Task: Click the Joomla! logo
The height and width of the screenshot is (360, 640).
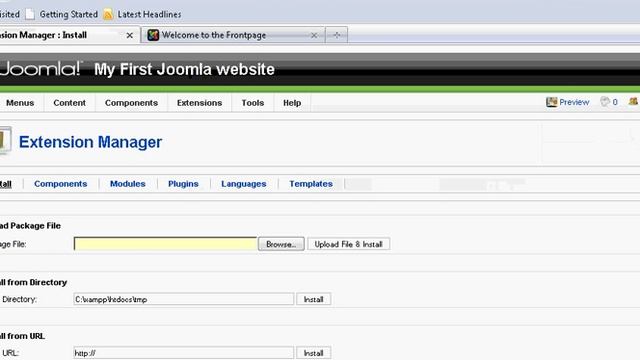Action: (x=41, y=69)
